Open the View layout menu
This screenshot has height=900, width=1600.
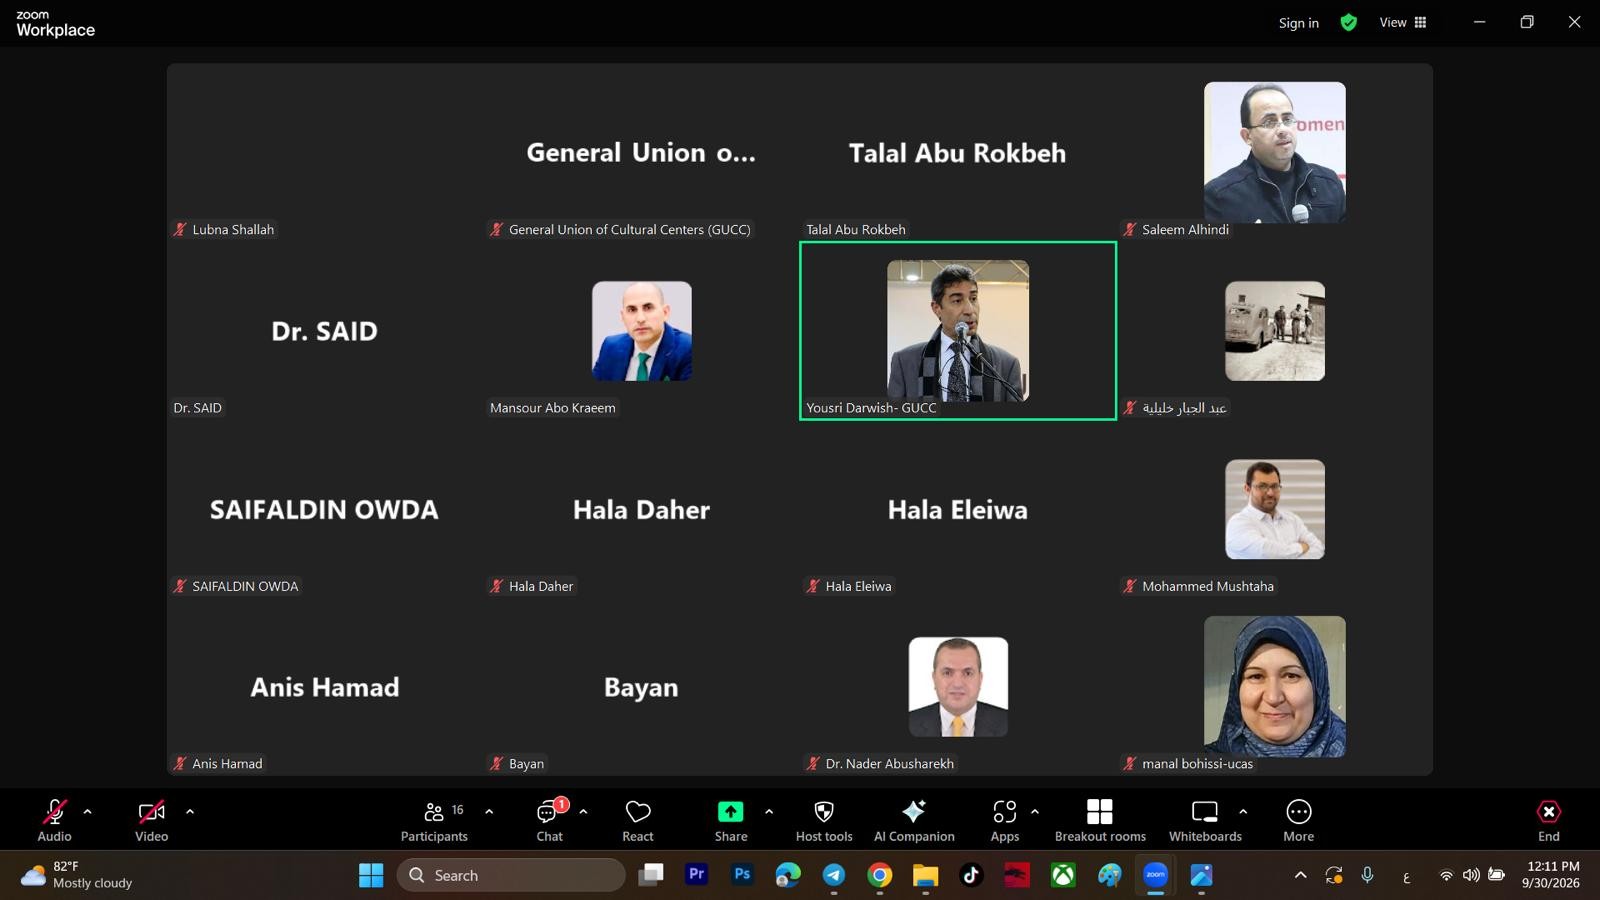tap(1403, 22)
